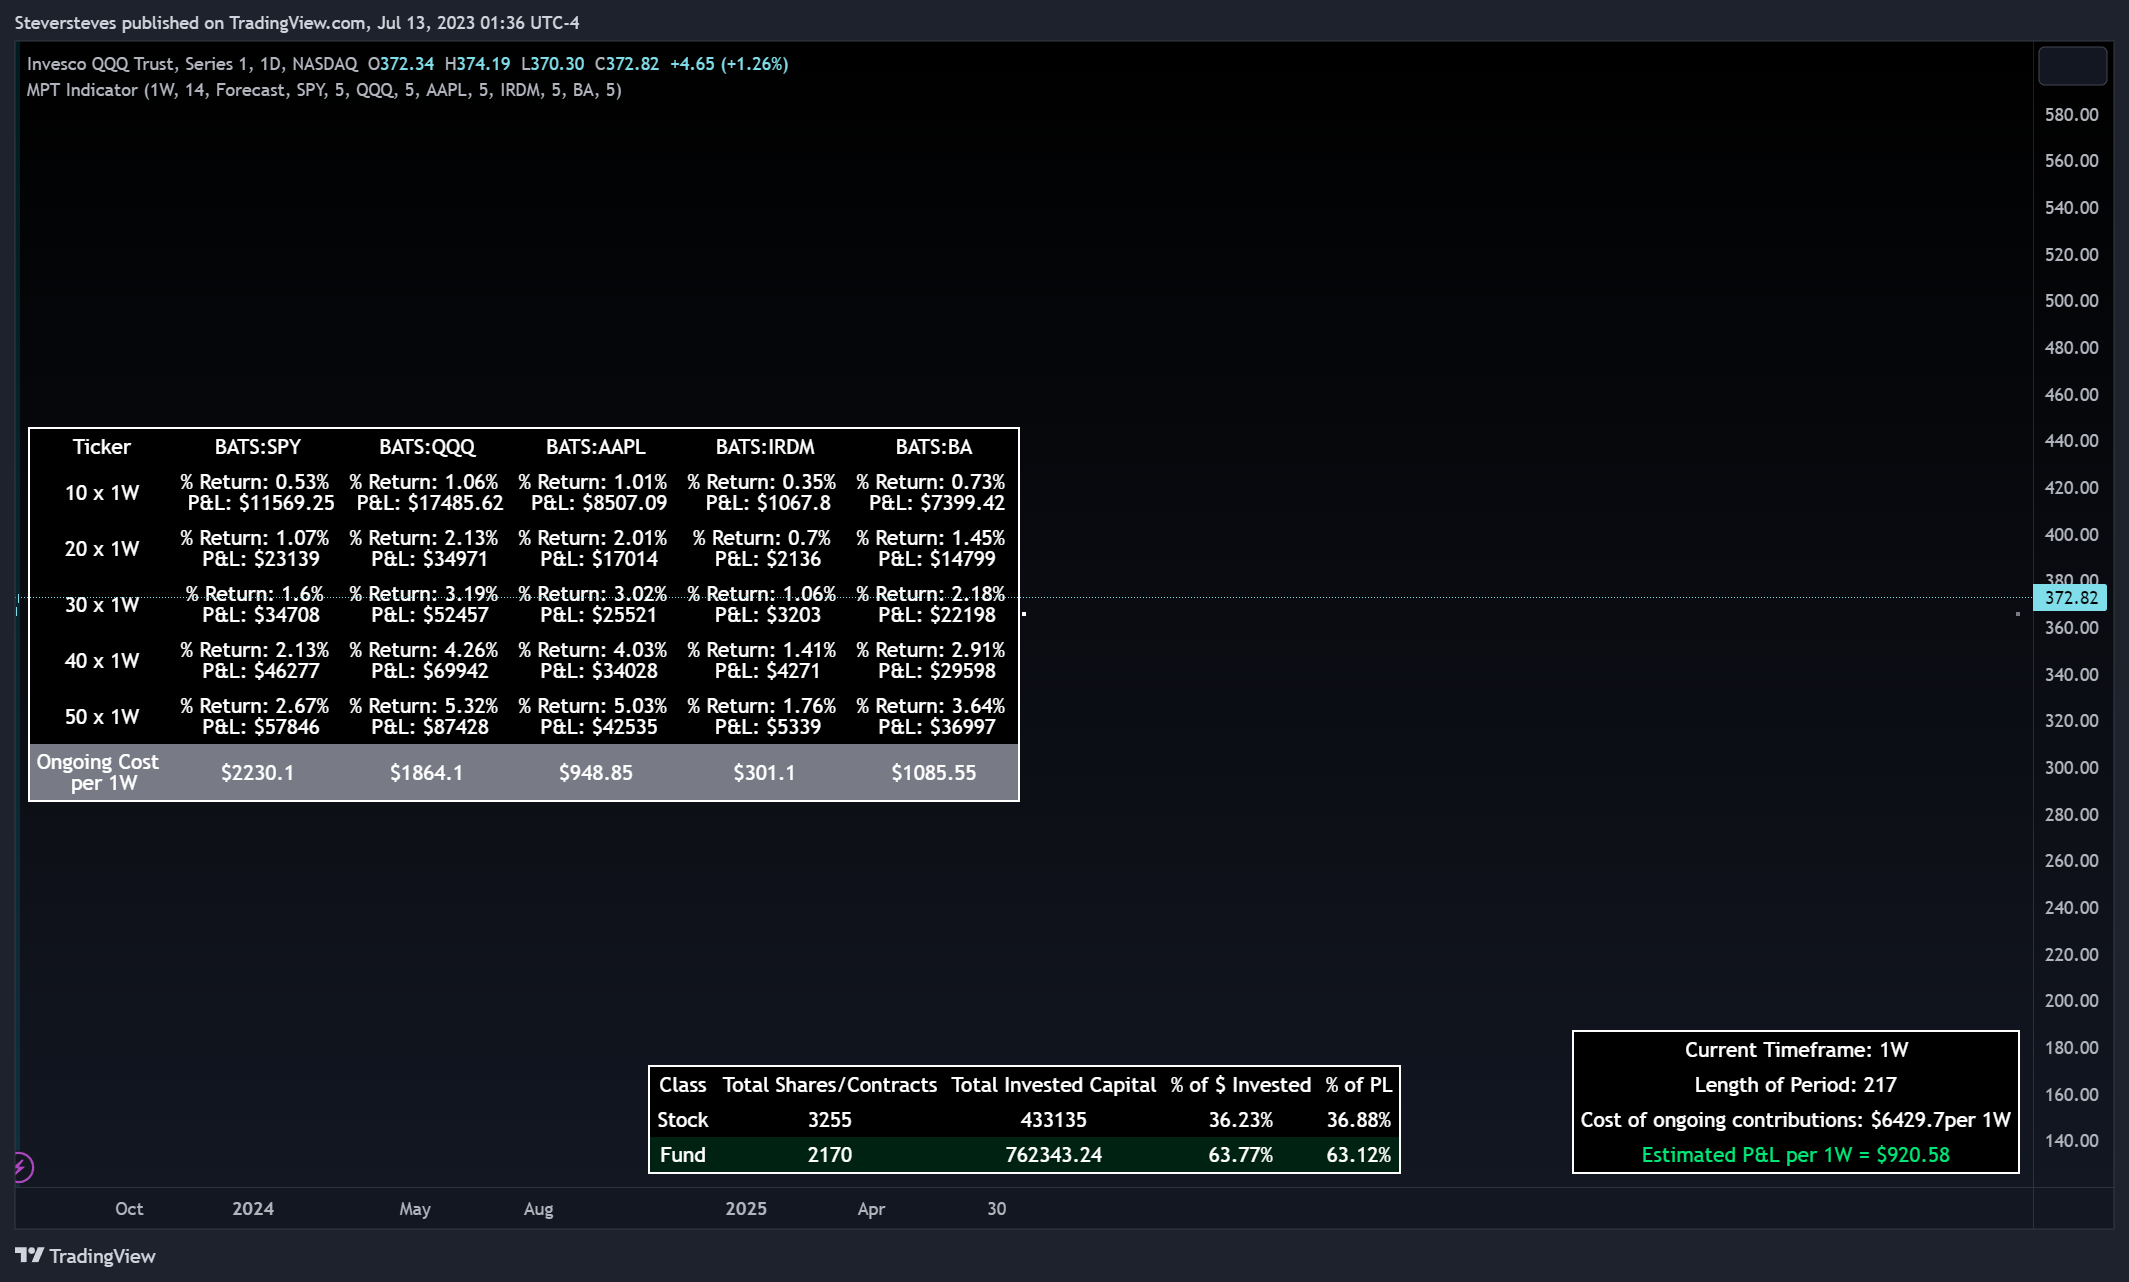Click the AAPL ongoing cost $948.85
The width and height of the screenshot is (2129, 1282).
596,773
